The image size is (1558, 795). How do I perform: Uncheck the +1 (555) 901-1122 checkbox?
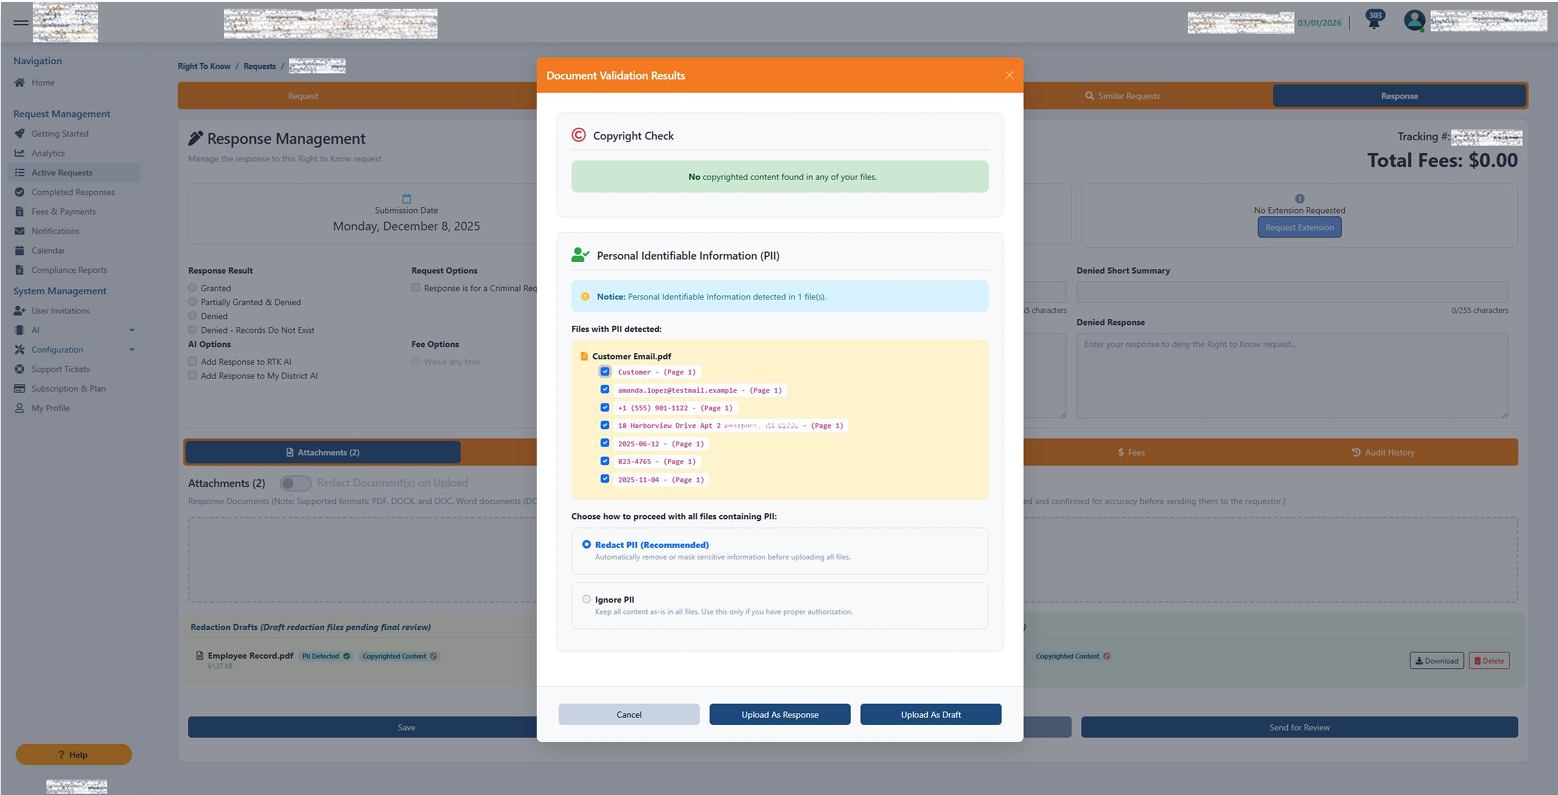605,408
